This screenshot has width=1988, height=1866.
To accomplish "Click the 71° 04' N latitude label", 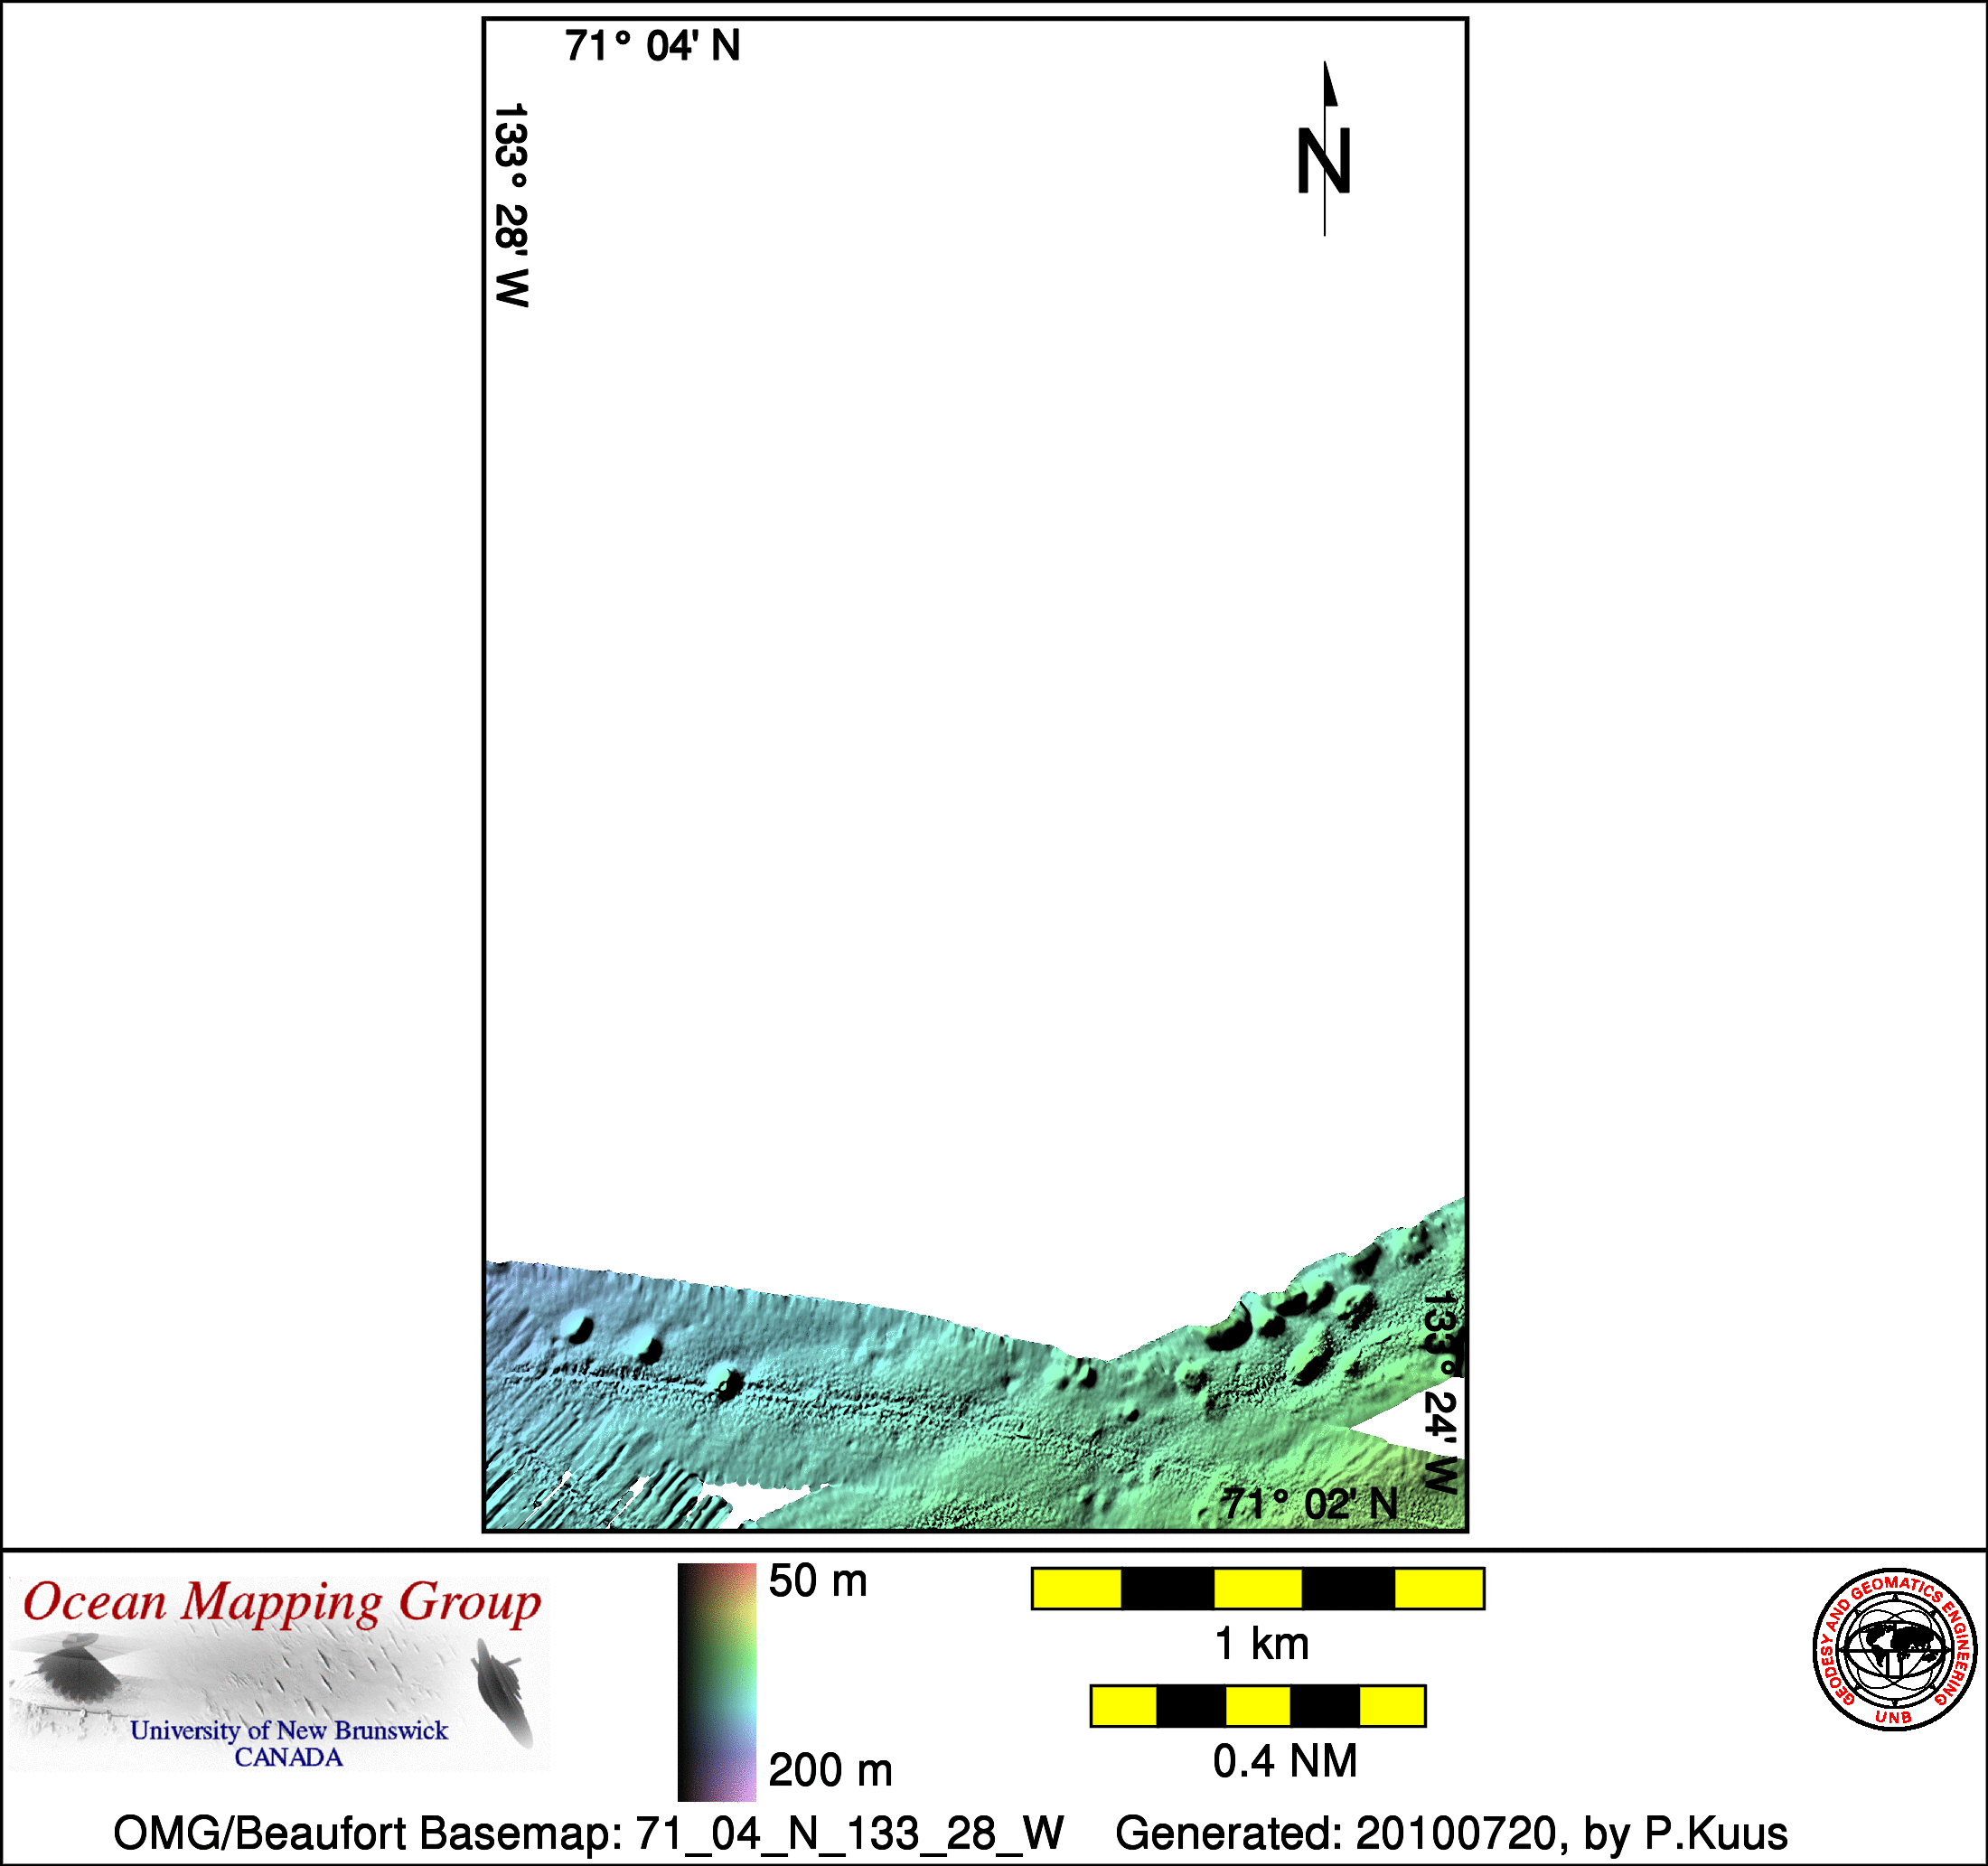I will click(652, 47).
